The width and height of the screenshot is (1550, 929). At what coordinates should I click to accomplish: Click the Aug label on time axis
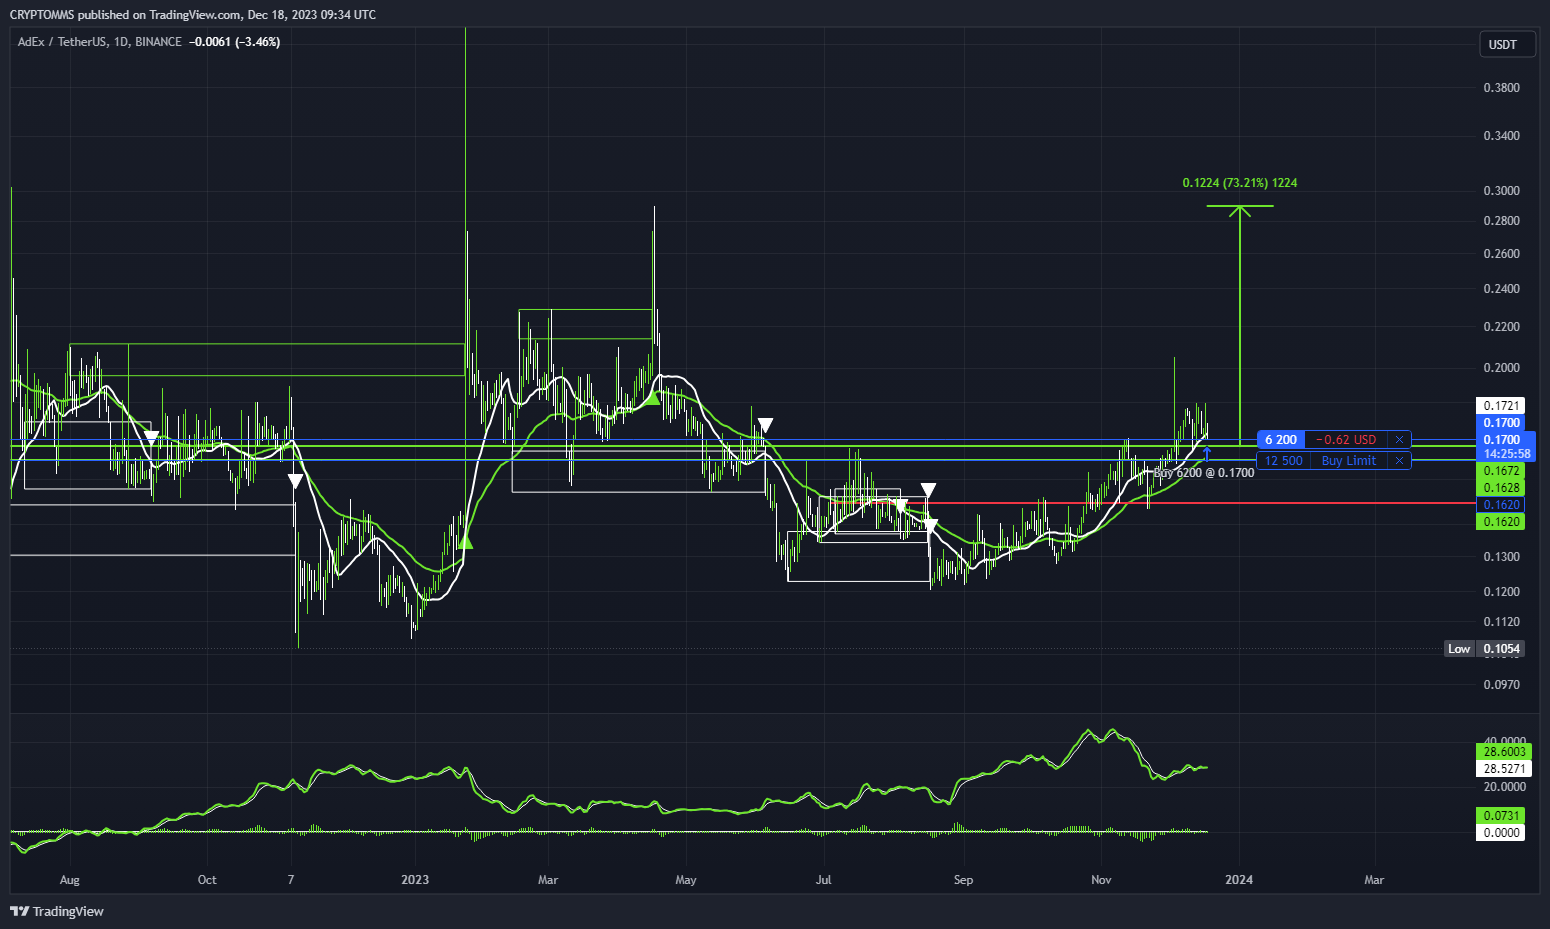click(69, 880)
